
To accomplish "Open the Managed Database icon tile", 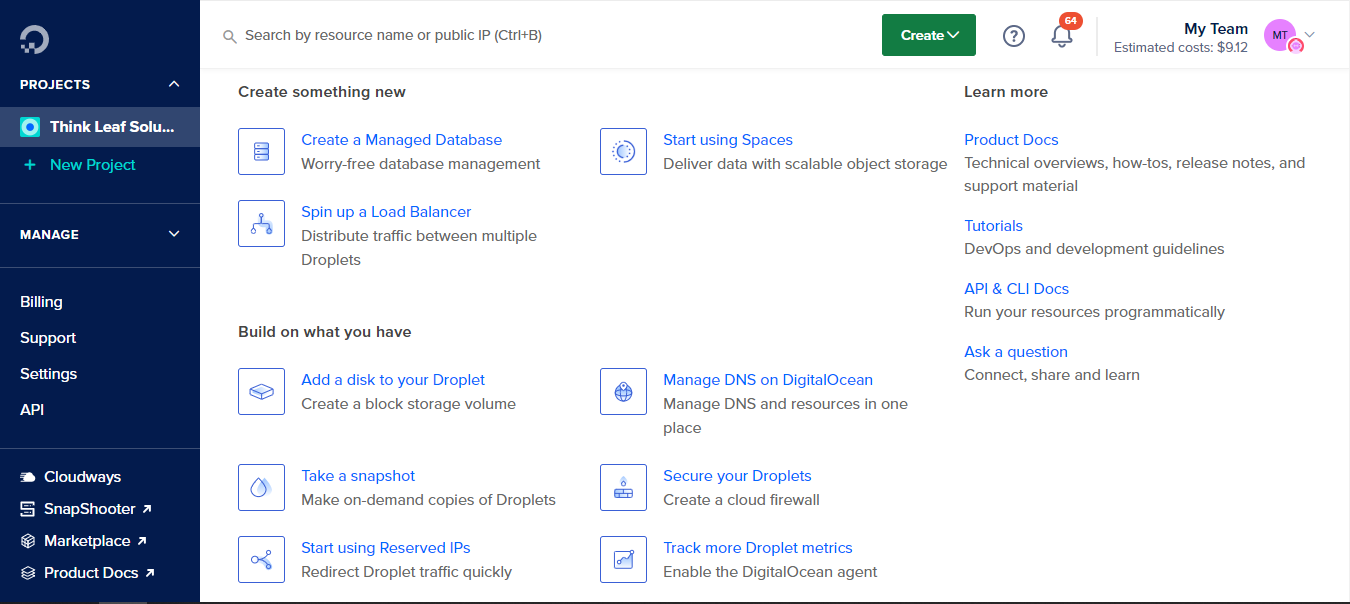I will (262, 152).
